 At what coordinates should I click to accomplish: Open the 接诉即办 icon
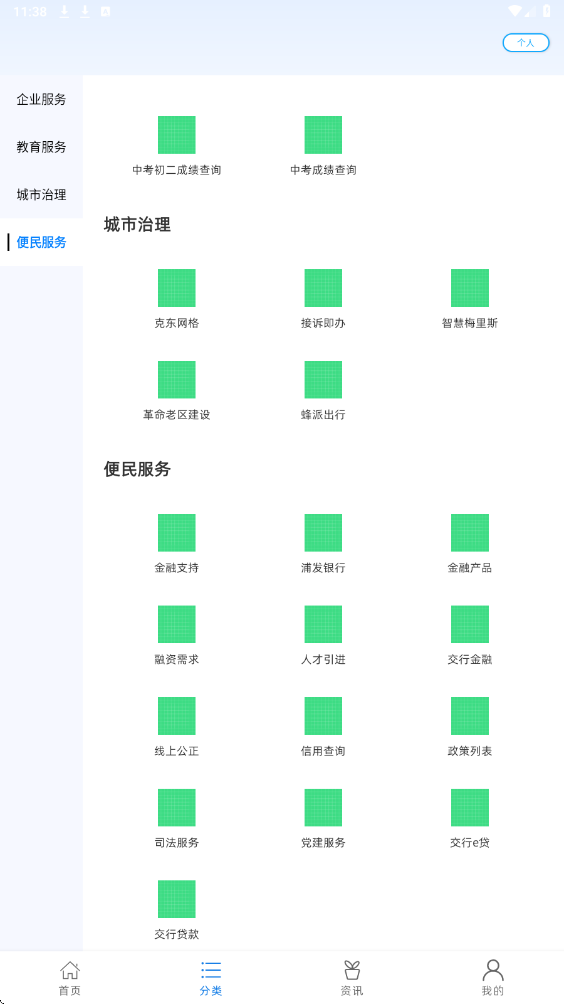click(x=323, y=288)
